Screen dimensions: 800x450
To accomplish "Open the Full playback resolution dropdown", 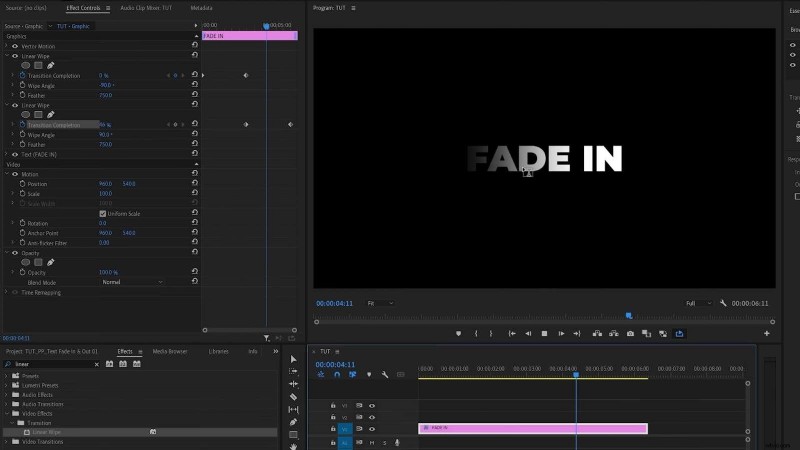I will (x=698, y=303).
